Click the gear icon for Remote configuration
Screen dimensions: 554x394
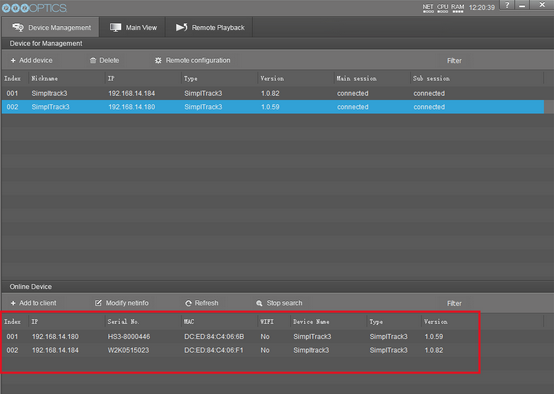158,60
